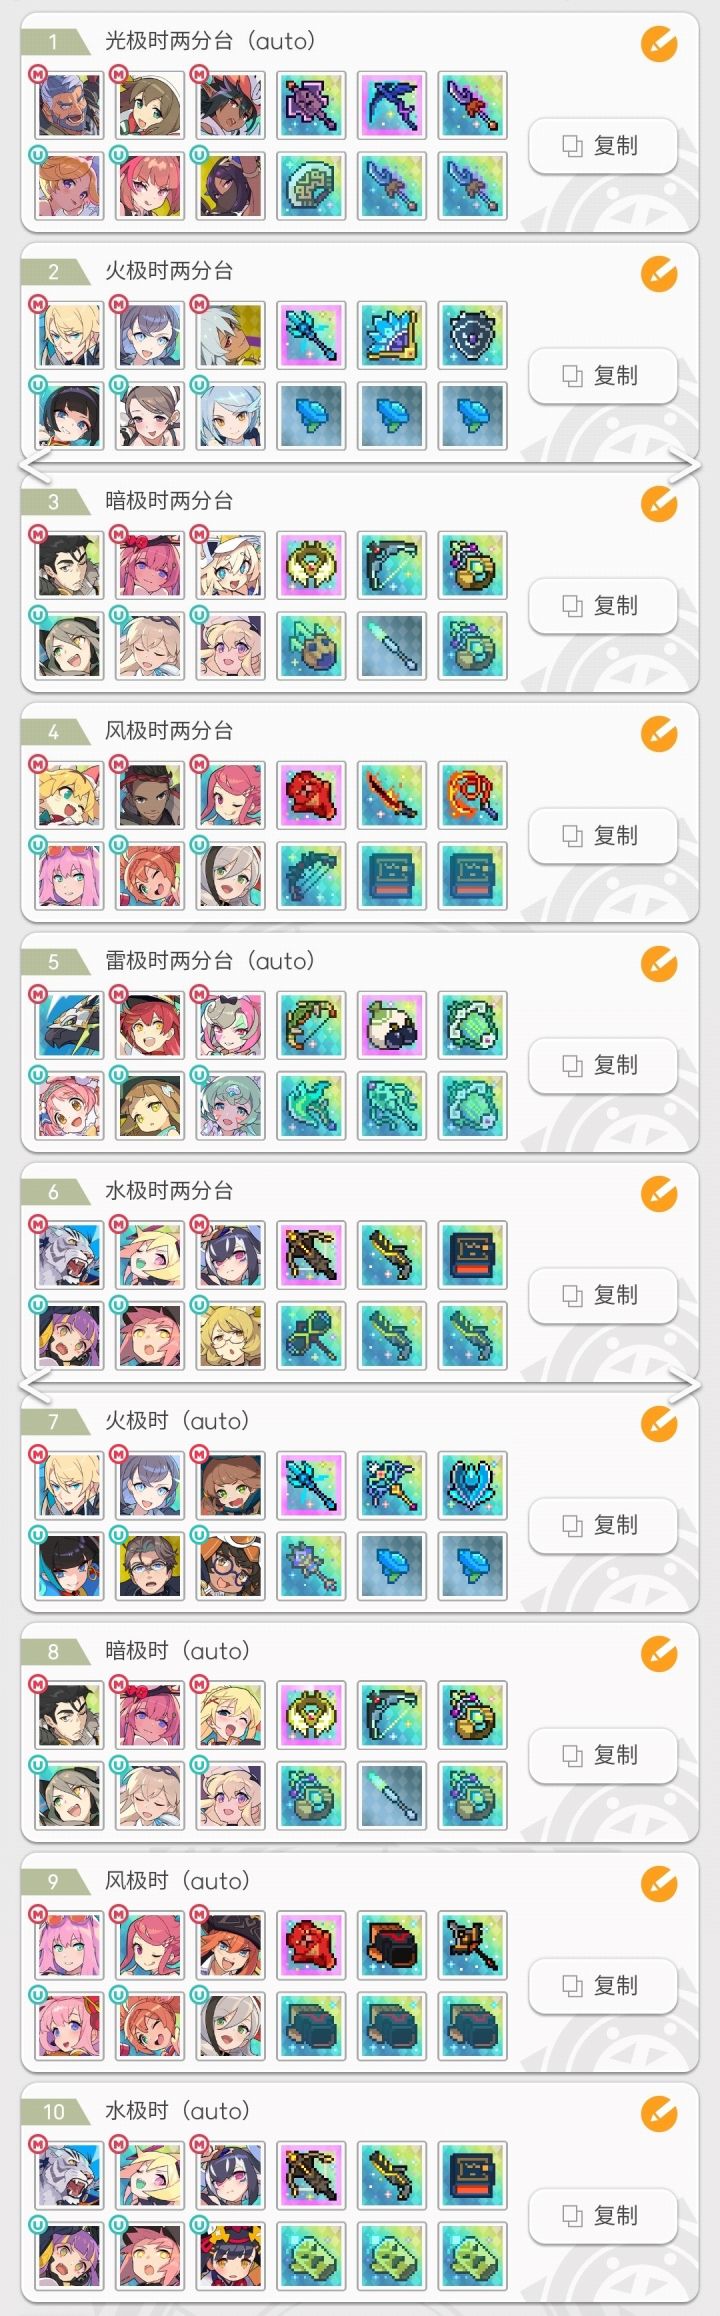Viewport: 720px width, 2316px height.
Task: Edit team 1 with the orange pencil icon
Action: (x=659, y=44)
